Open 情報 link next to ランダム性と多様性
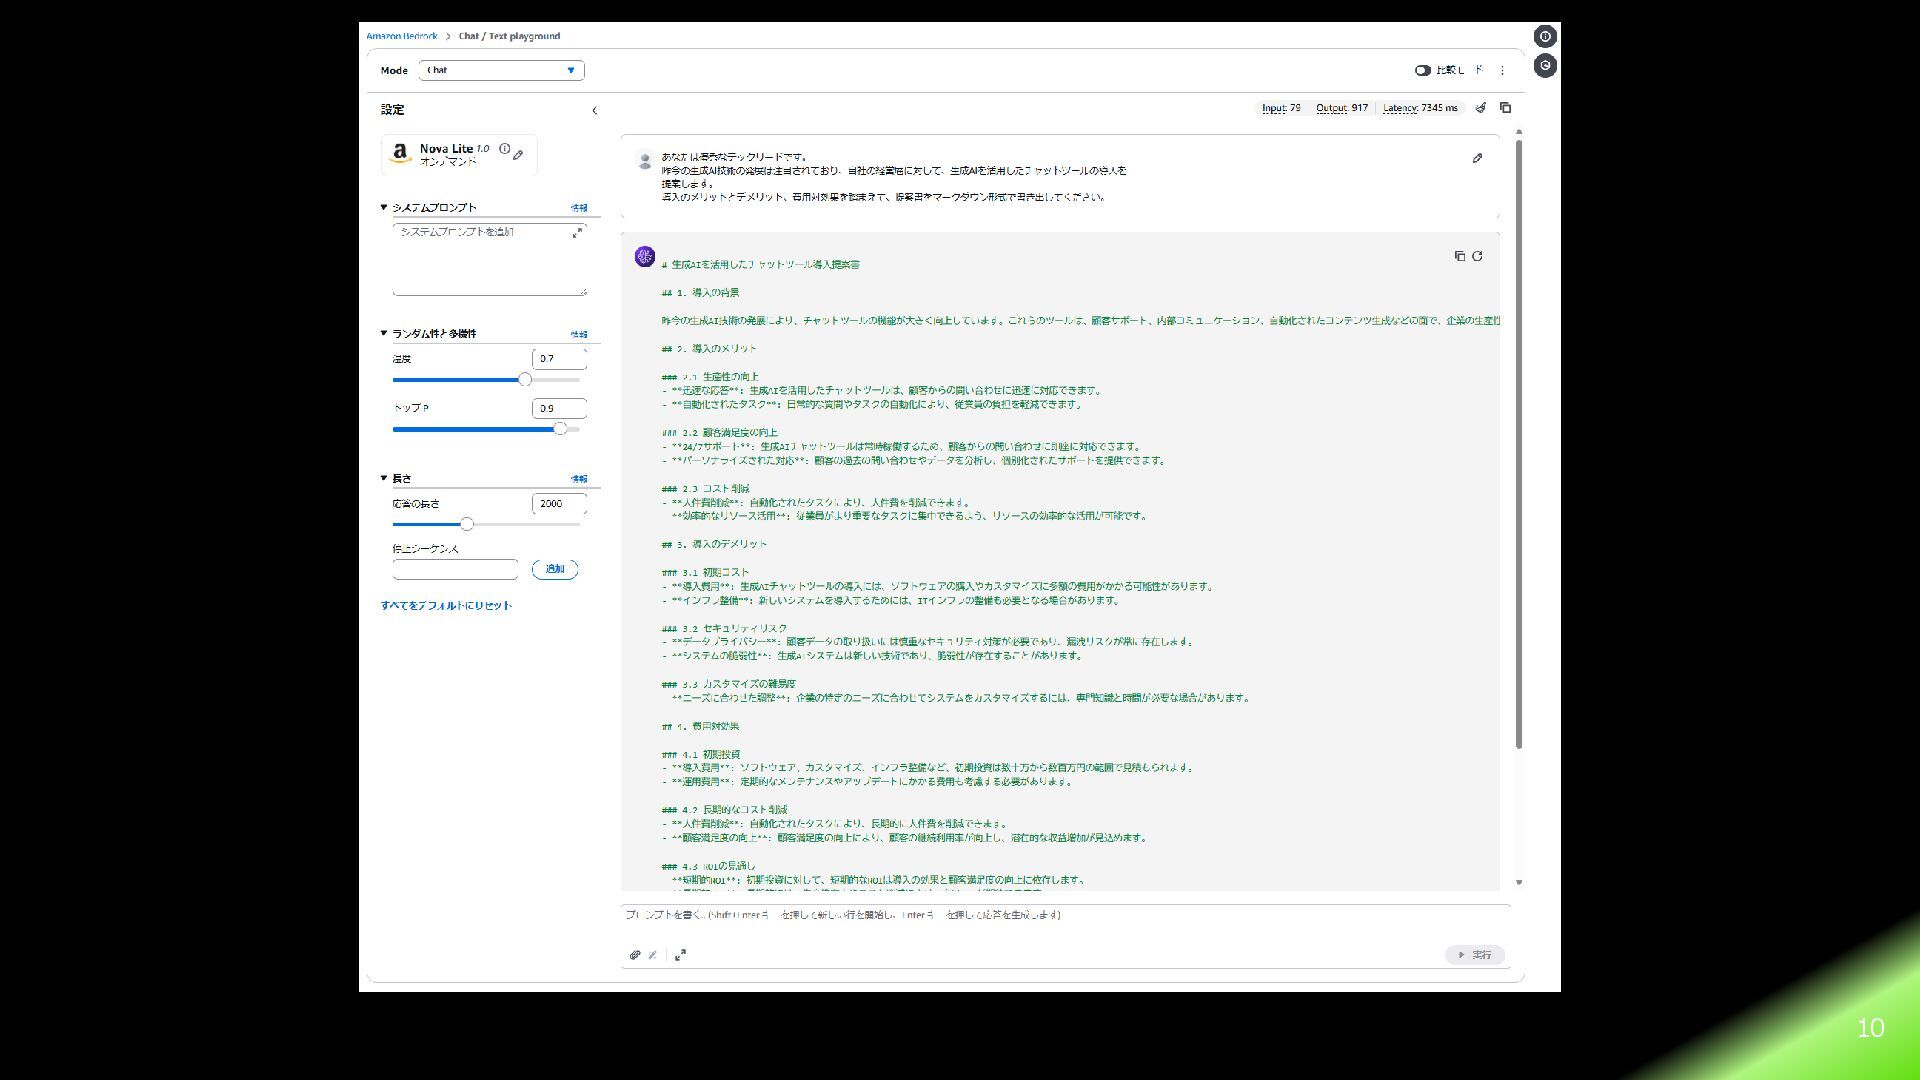Viewport: 1920px width, 1080px height. pos(579,335)
